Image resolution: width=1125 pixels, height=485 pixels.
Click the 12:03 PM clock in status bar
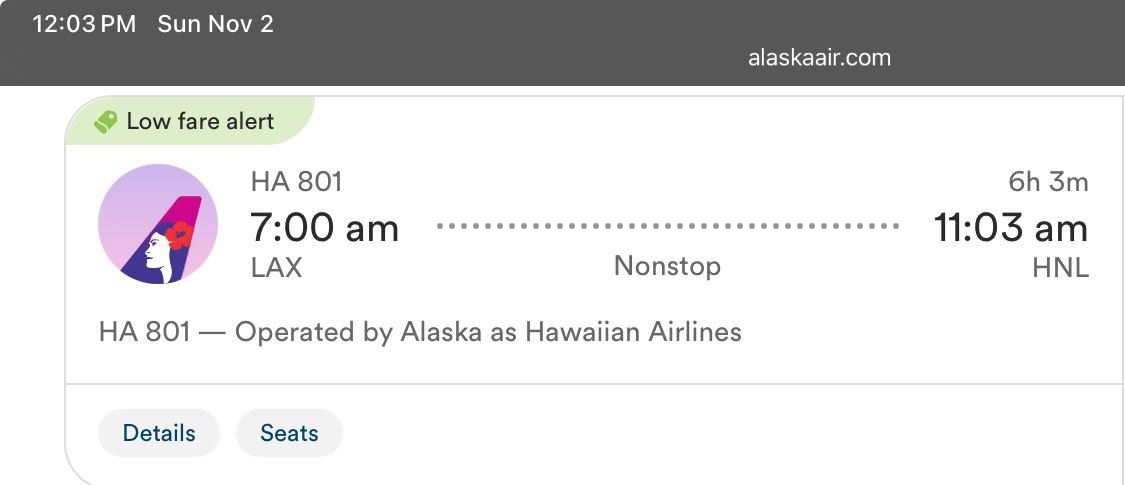[84, 24]
